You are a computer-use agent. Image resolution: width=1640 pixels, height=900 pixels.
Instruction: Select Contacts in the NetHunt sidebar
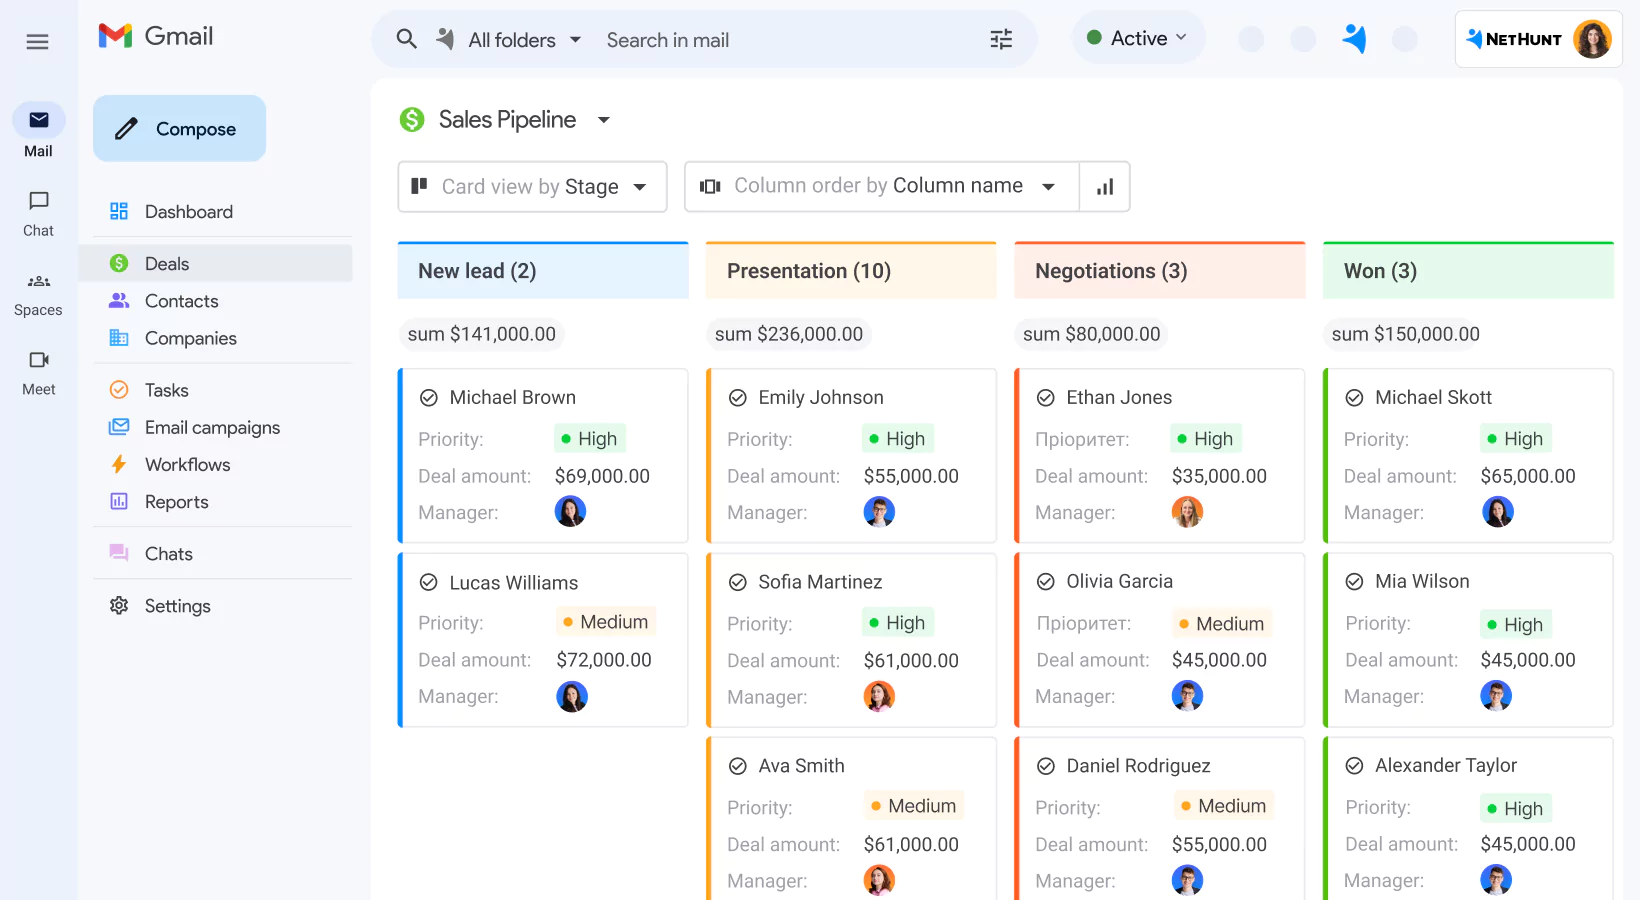181,300
